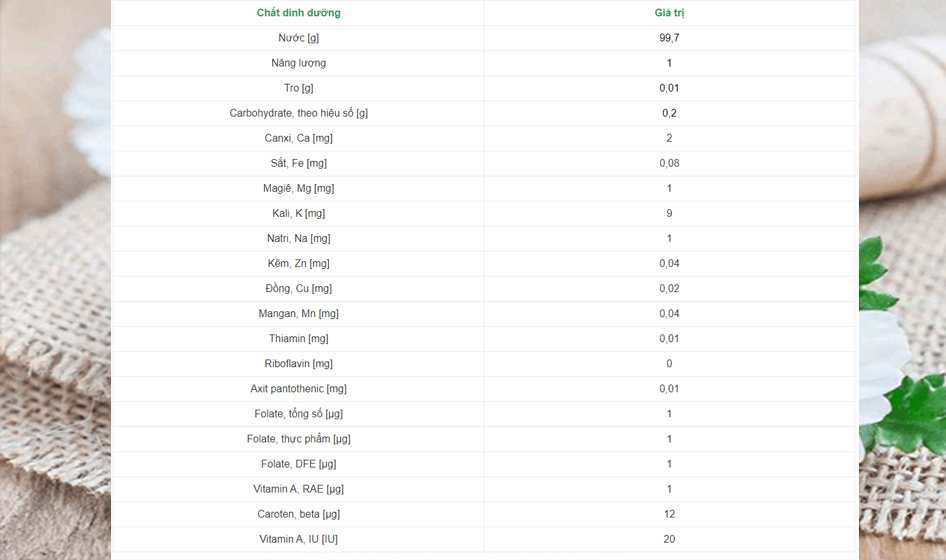Image resolution: width=946 pixels, height=560 pixels.
Task: Select the "Axit pantothenic [mg]" label
Action: pos(298,389)
